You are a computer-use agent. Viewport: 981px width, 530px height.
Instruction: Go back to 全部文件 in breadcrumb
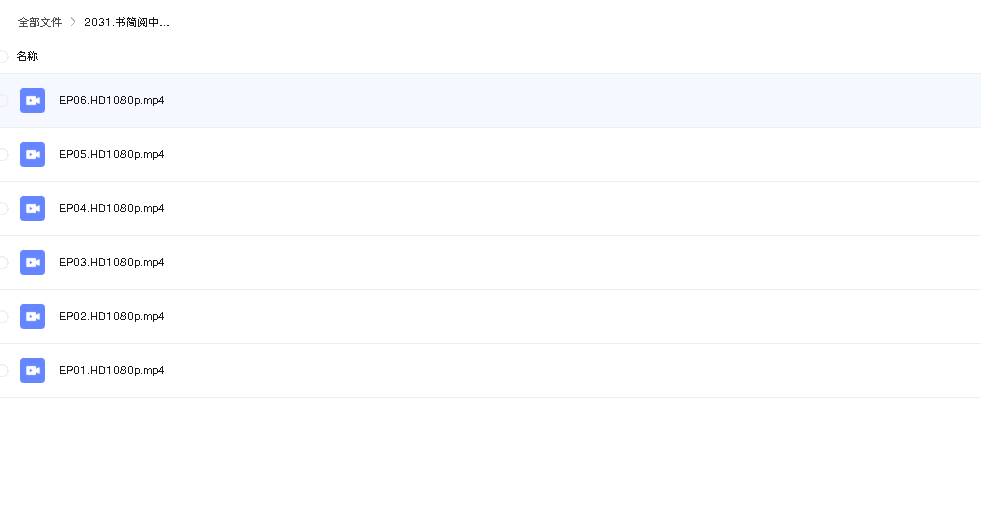pyautogui.click(x=40, y=22)
